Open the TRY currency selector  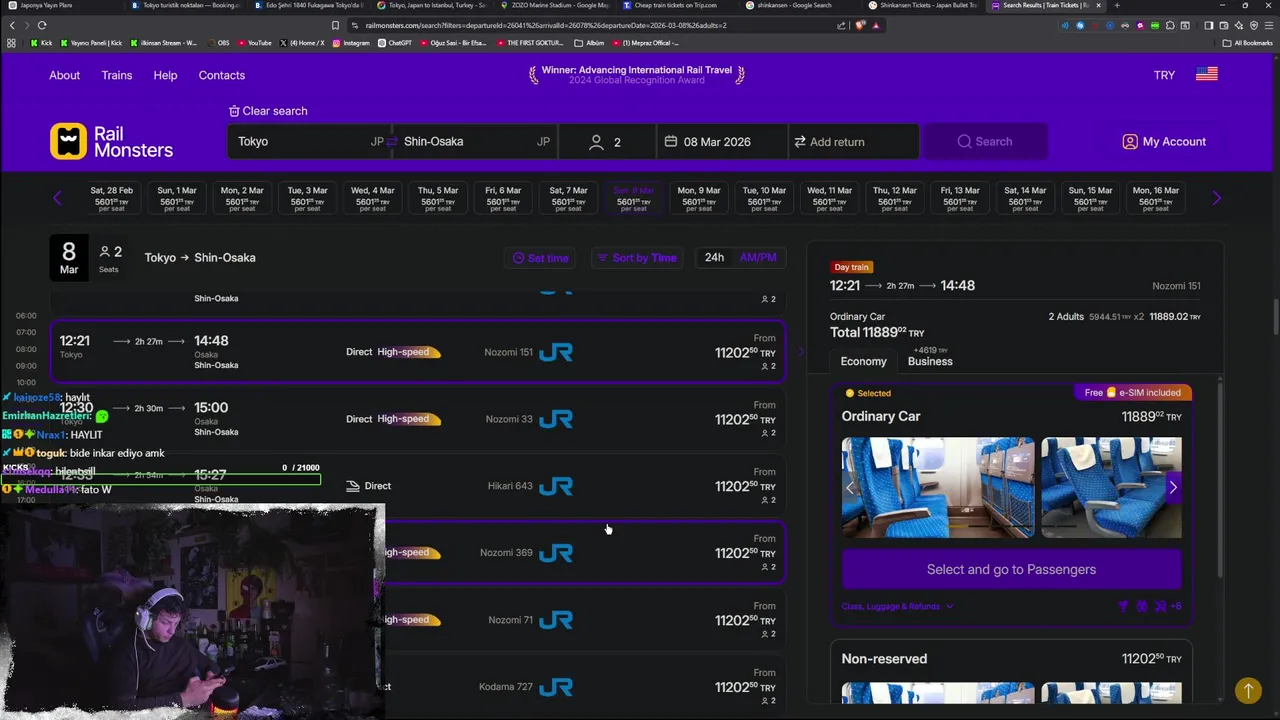1164,75
